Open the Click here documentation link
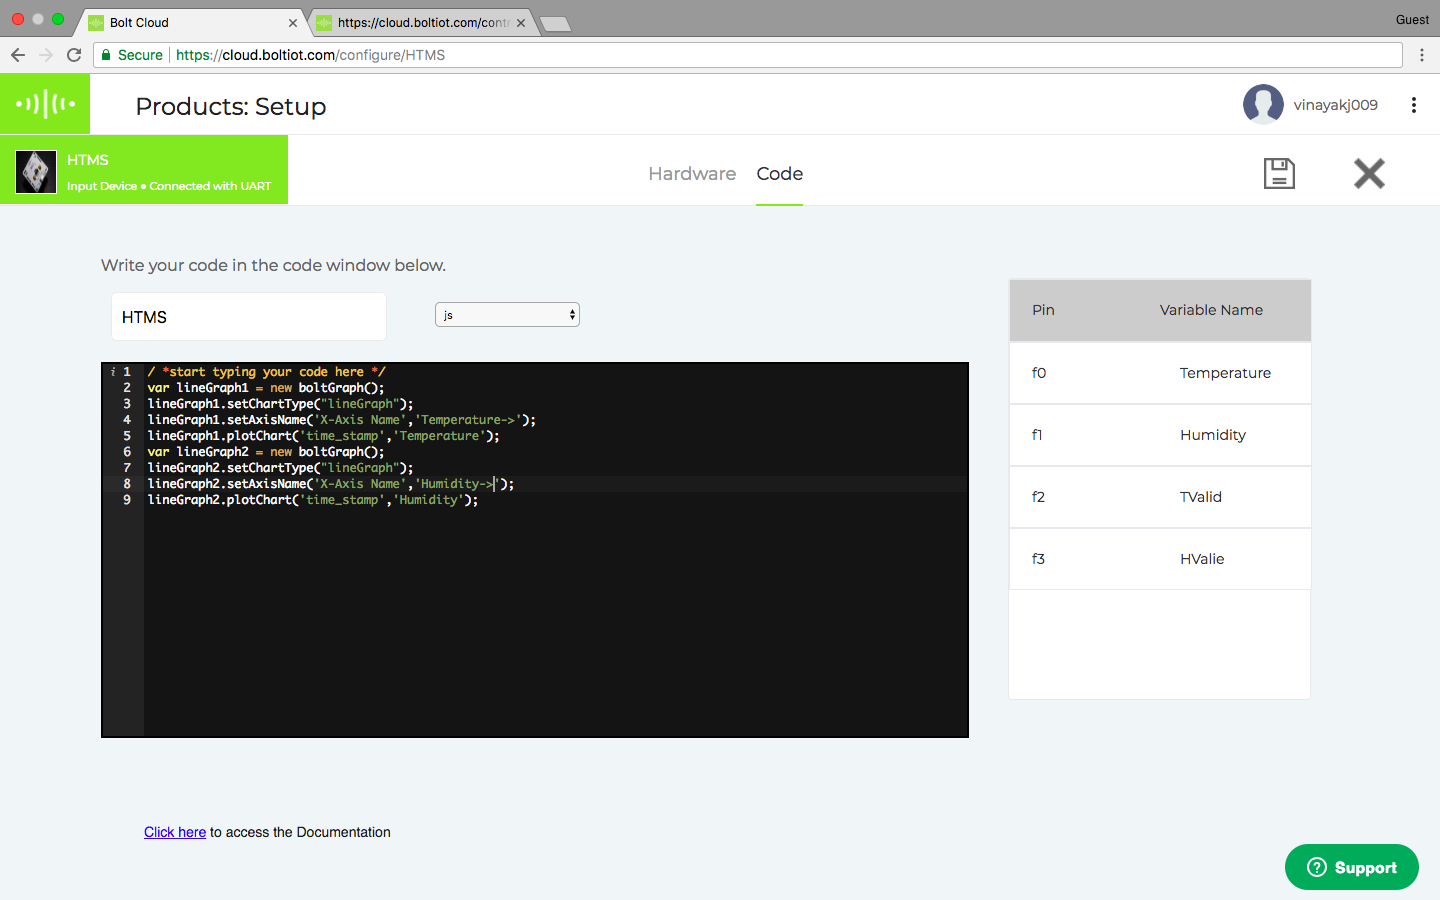The image size is (1440, 900). coord(175,832)
